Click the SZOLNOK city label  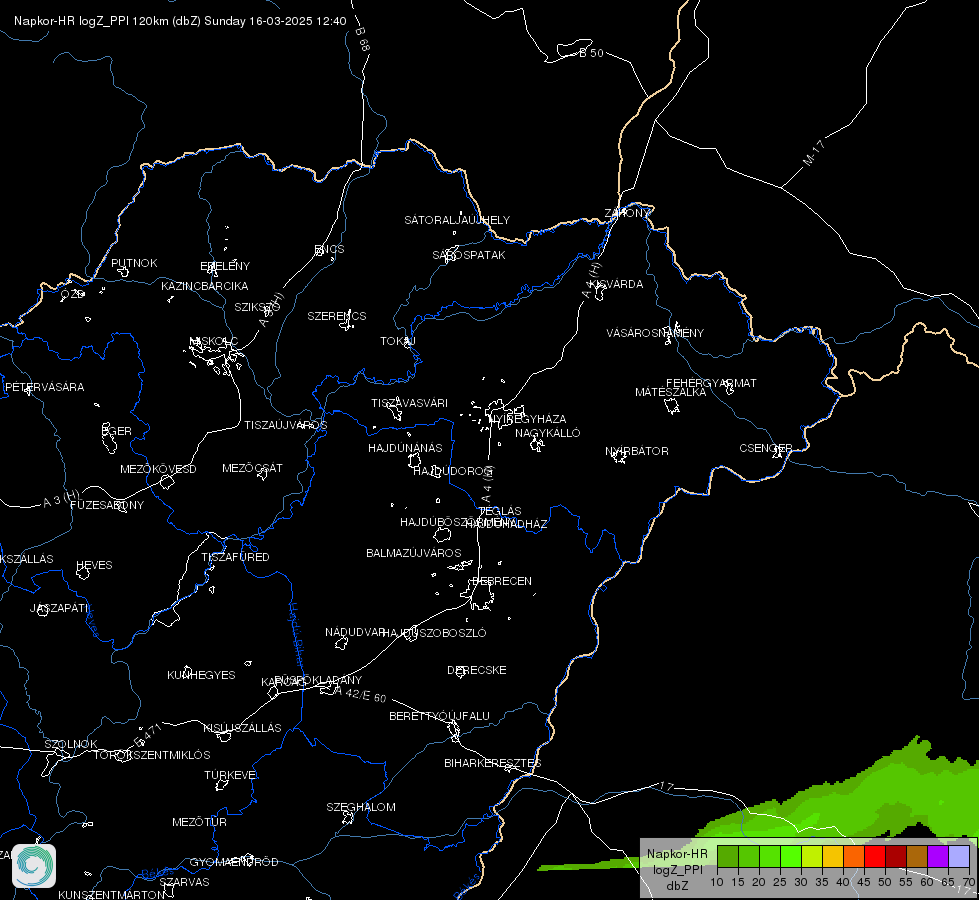coord(71,744)
